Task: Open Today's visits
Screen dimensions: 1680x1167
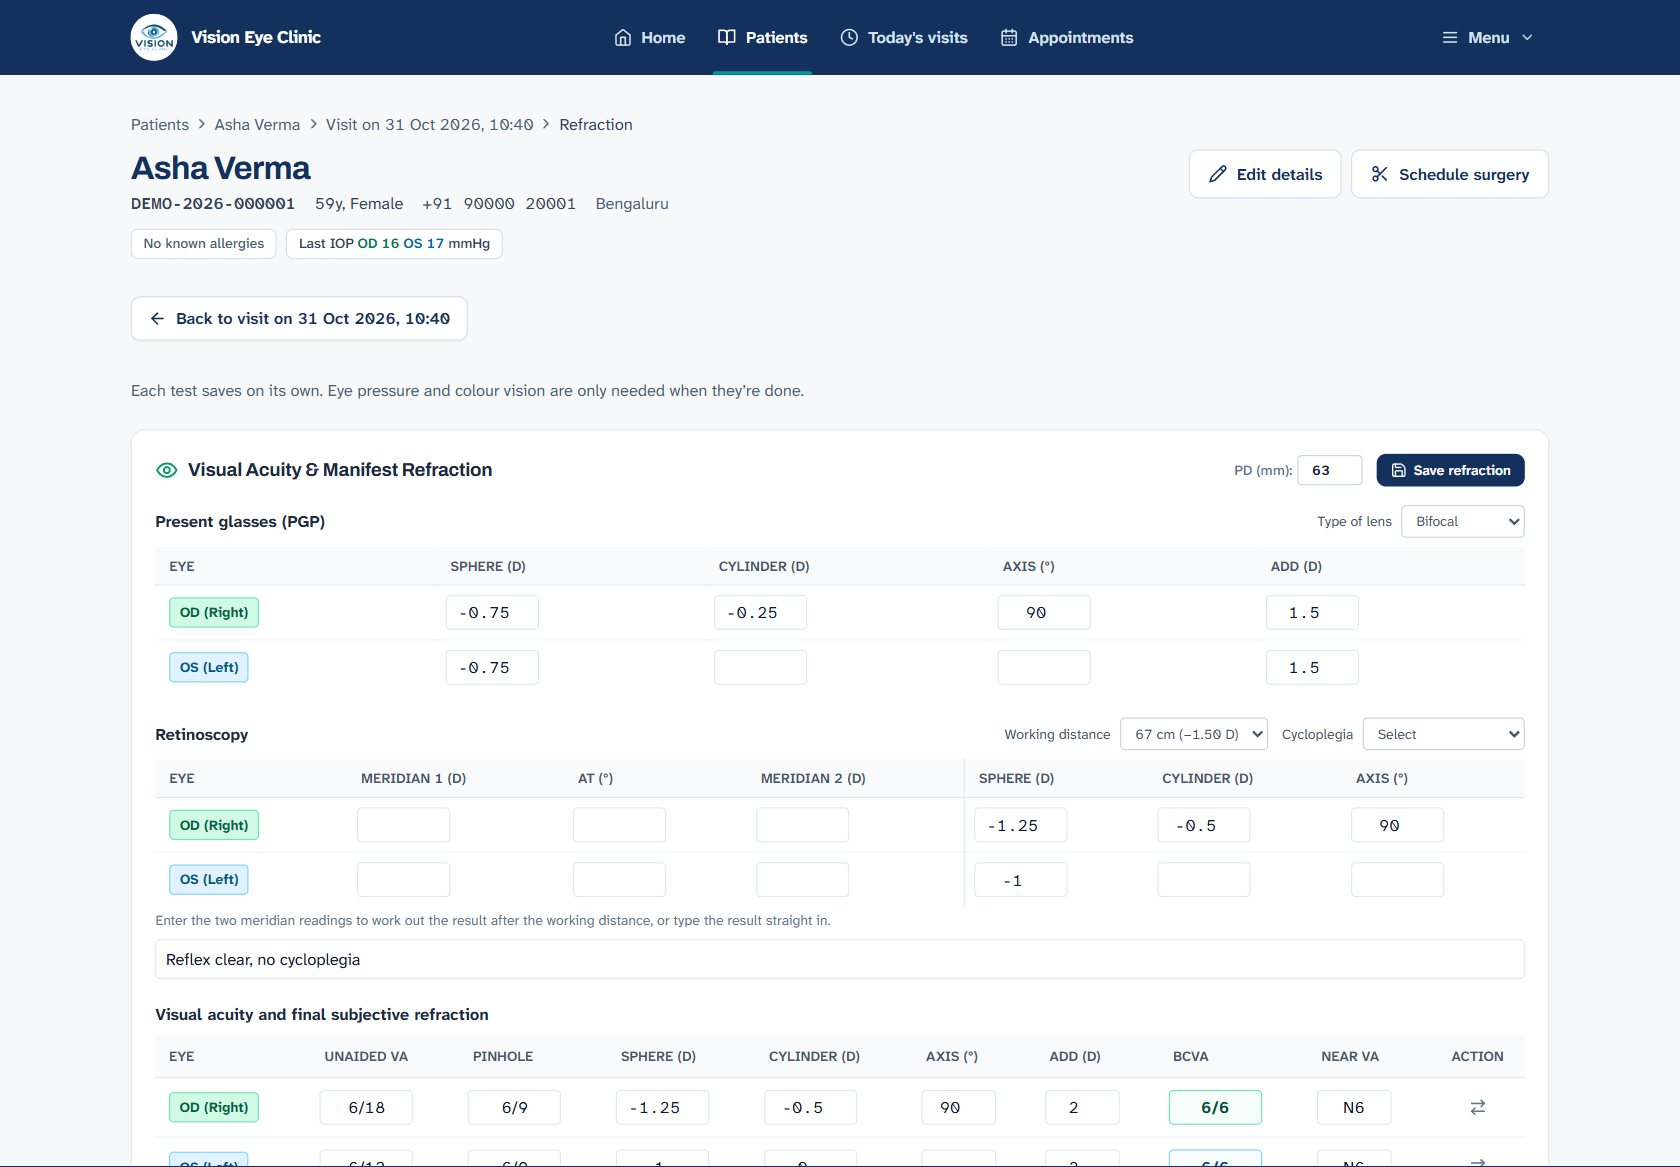Action: coord(904,37)
